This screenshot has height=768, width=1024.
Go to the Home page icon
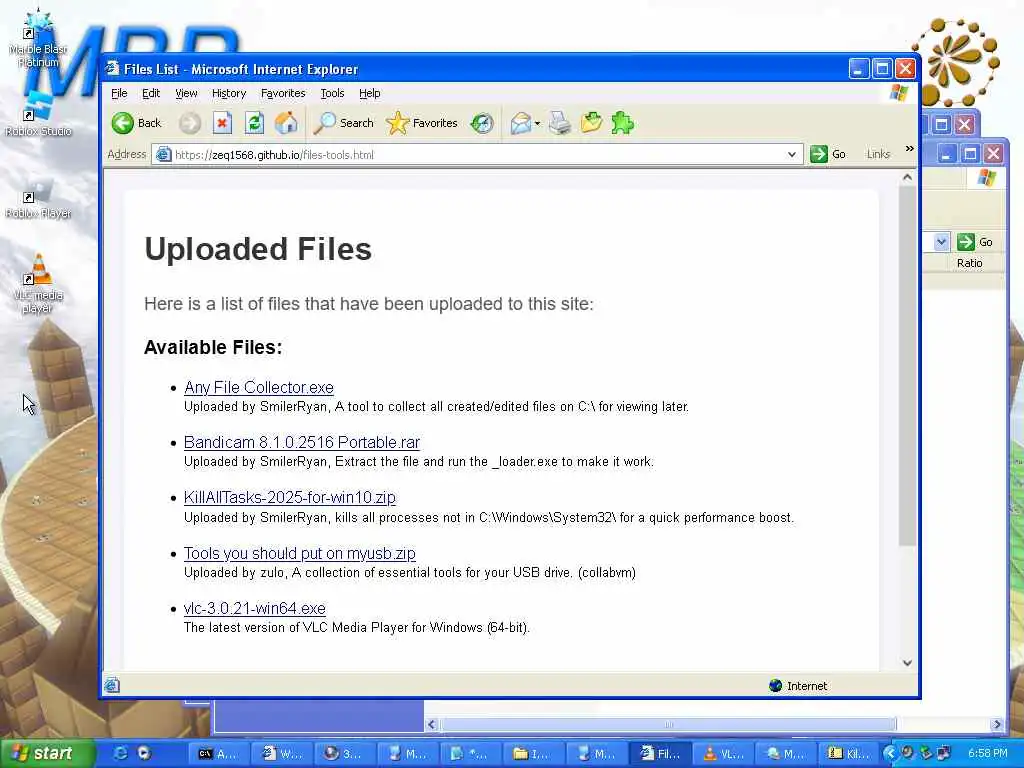[286, 123]
